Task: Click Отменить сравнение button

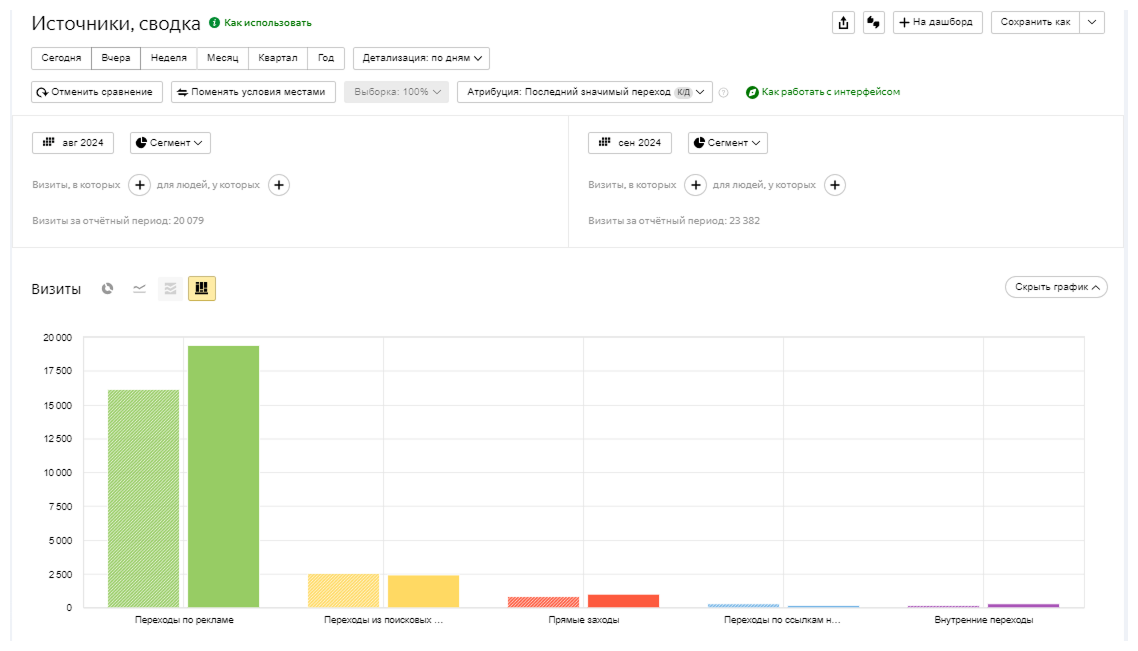Action: tap(95, 92)
